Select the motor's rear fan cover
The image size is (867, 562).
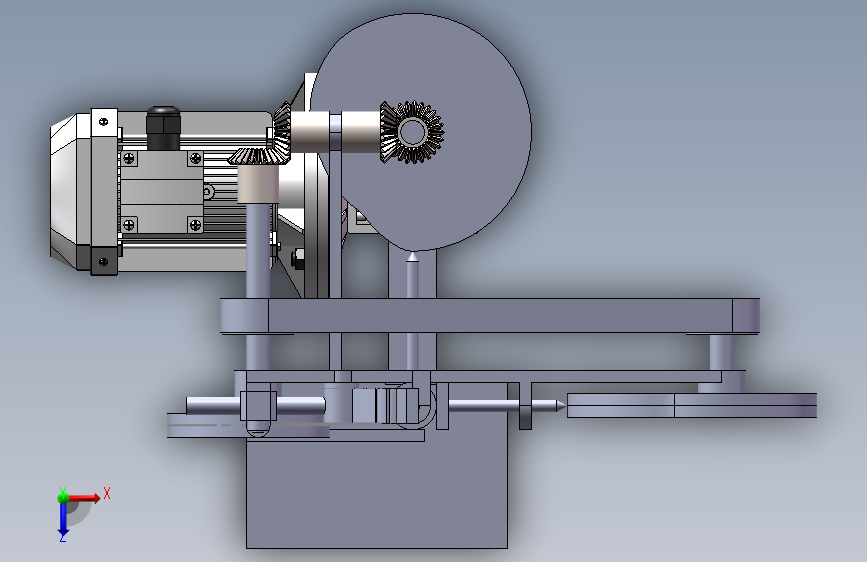coord(71,191)
